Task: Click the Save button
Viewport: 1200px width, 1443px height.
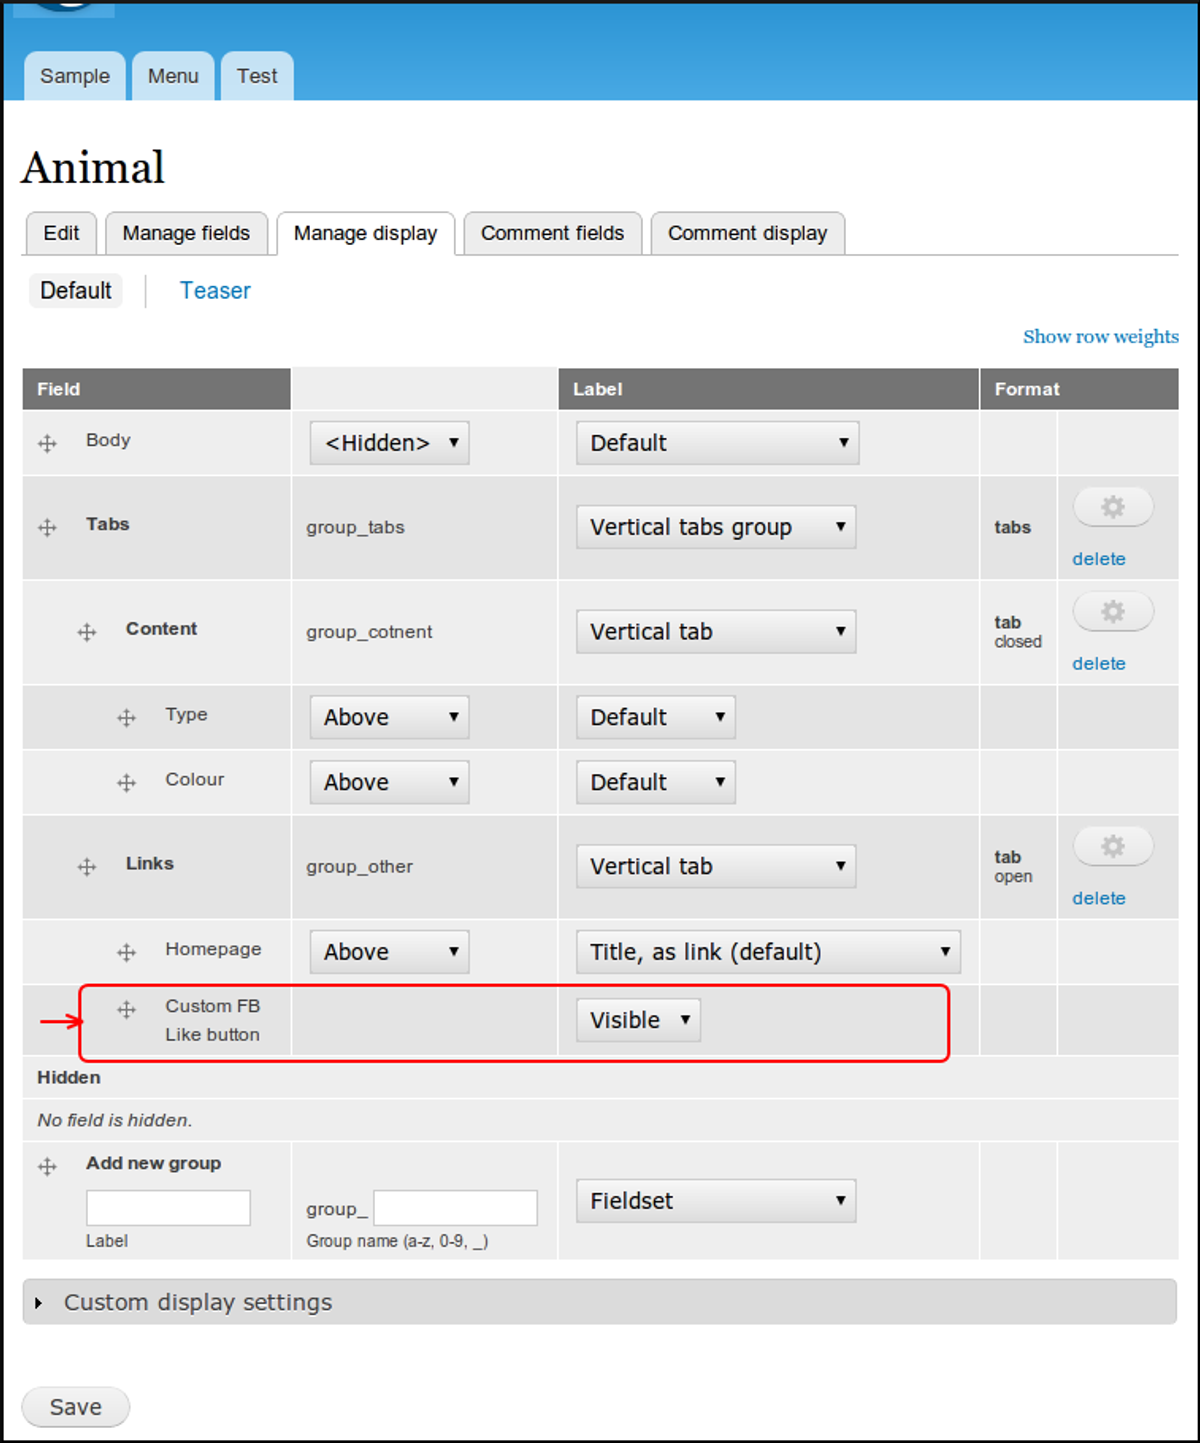Action: click(76, 1407)
